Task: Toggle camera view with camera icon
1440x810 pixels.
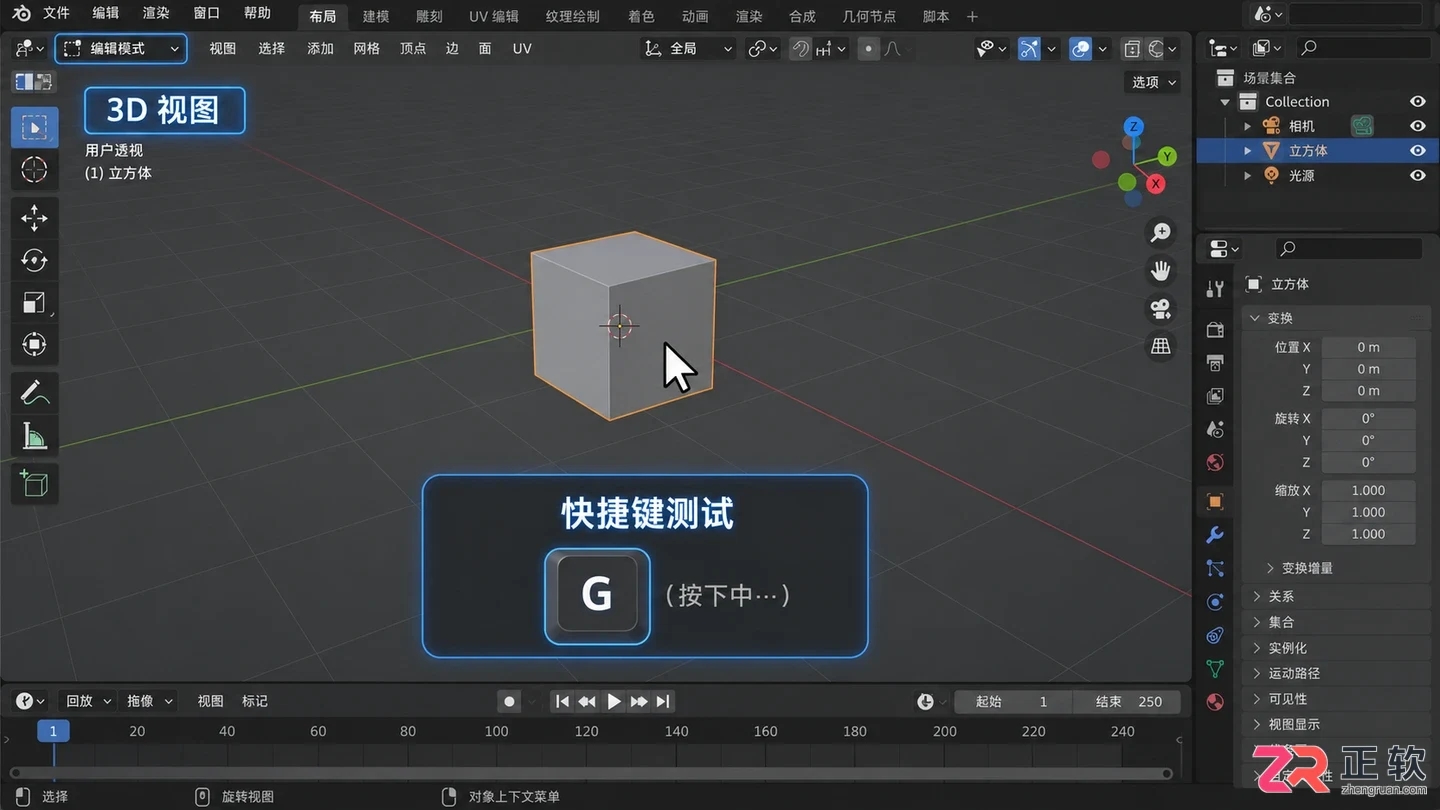Action: (1160, 308)
